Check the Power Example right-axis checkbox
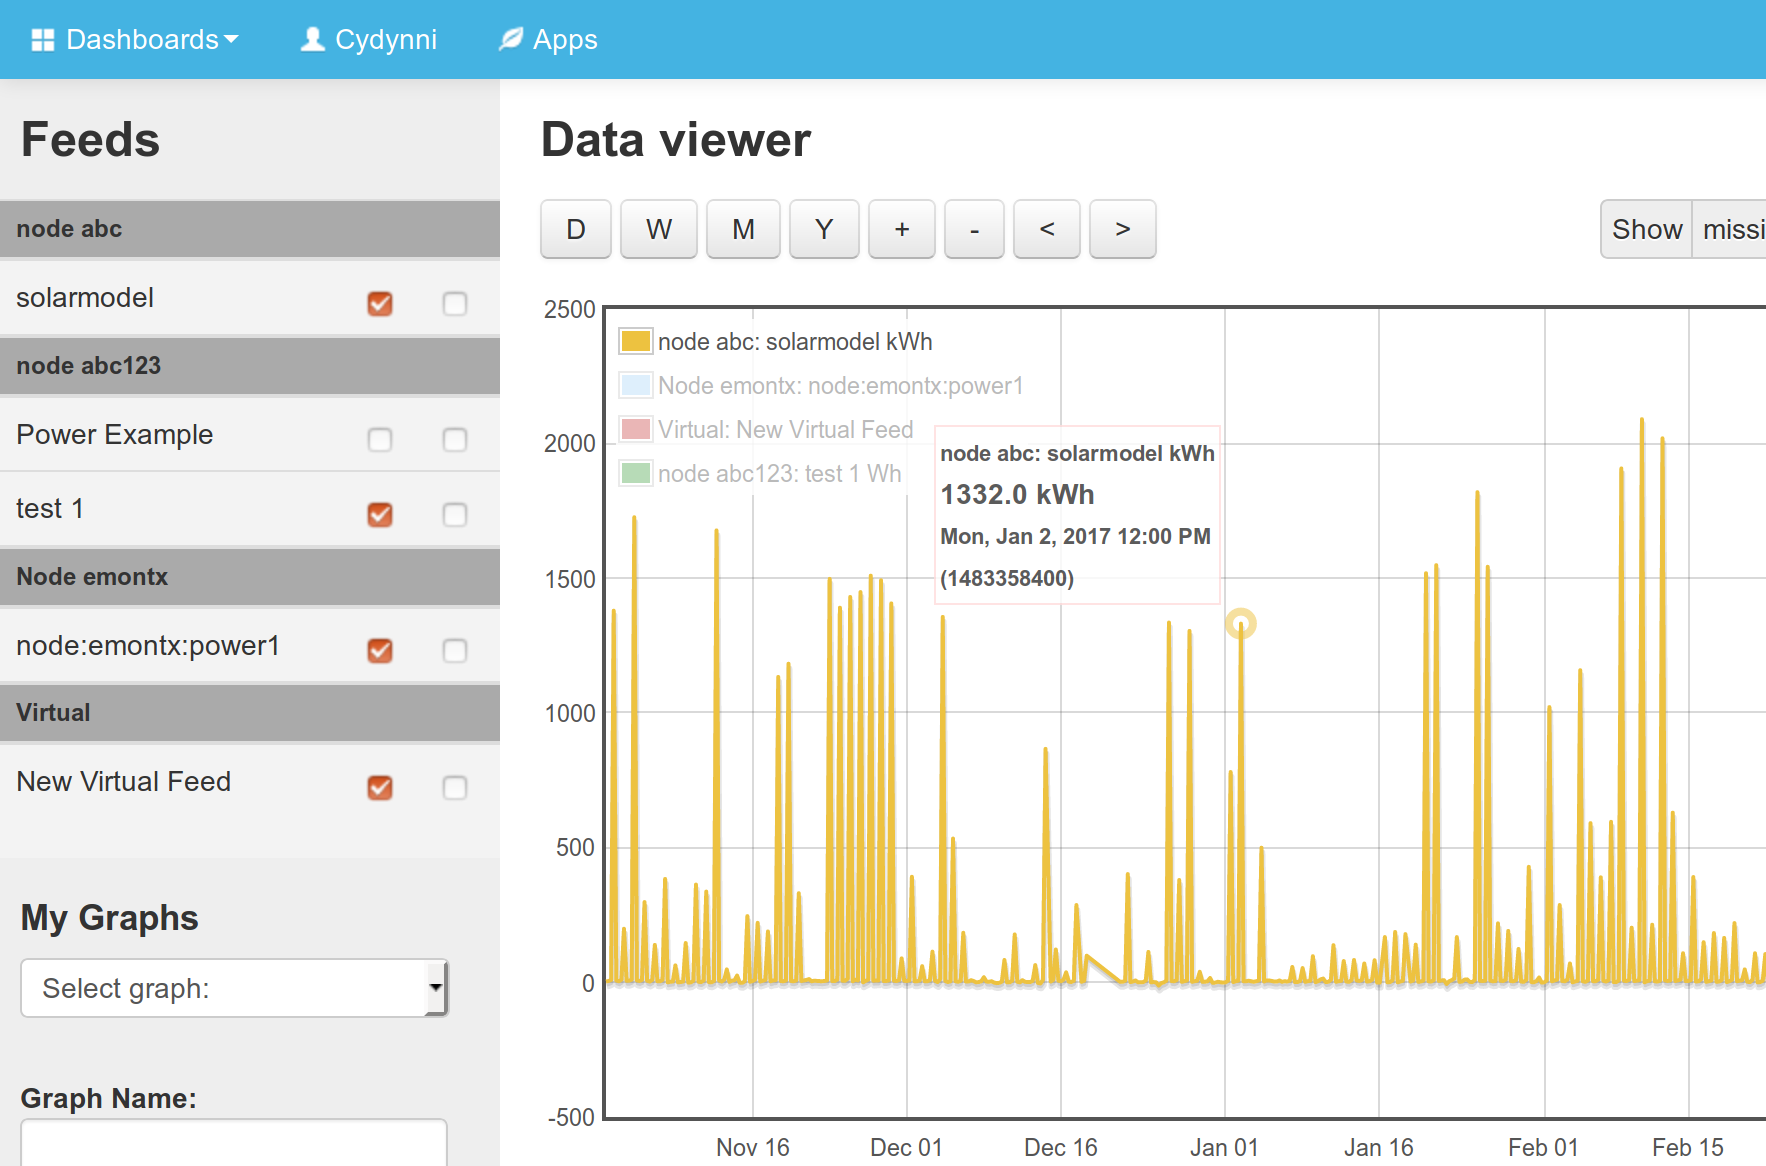Image resolution: width=1766 pixels, height=1166 pixels. 455,440
